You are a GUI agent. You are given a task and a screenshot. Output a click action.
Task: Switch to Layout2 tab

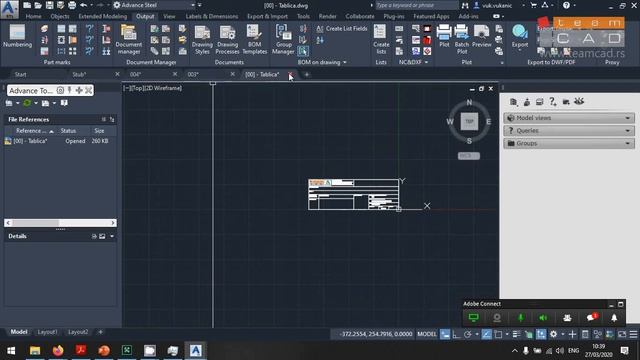(78, 332)
